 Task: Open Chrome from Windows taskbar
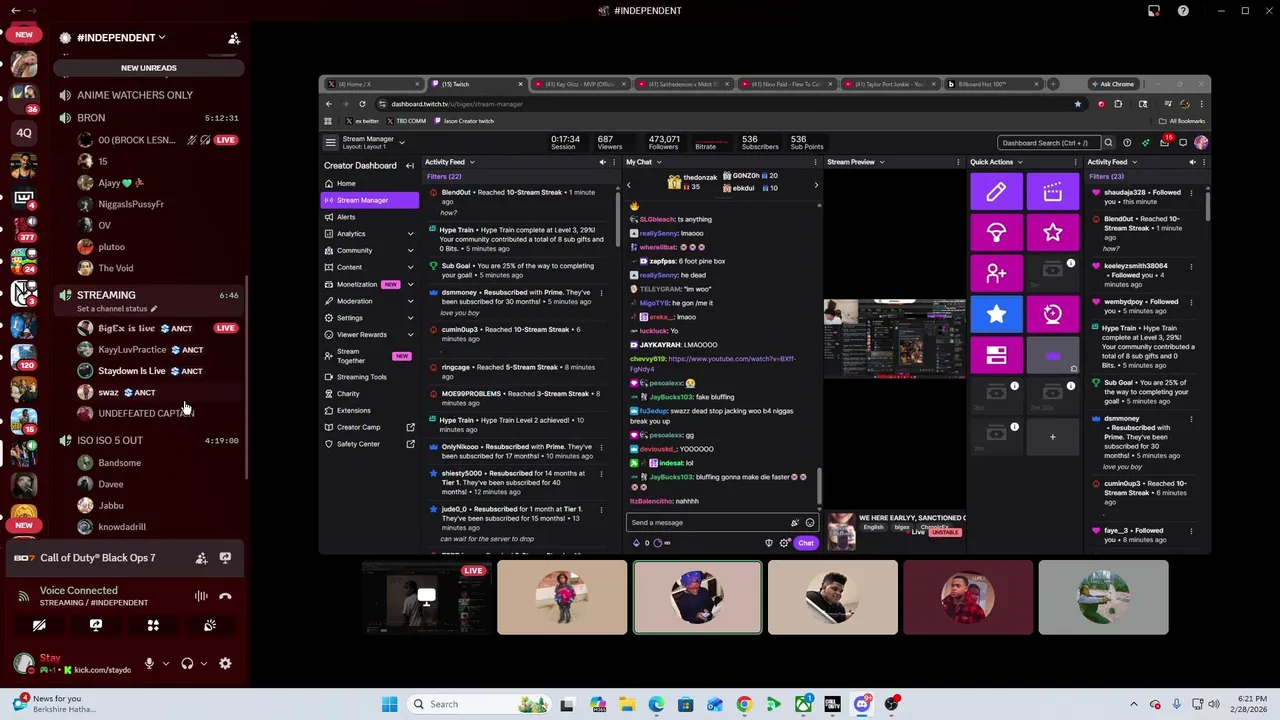click(x=744, y=704)
